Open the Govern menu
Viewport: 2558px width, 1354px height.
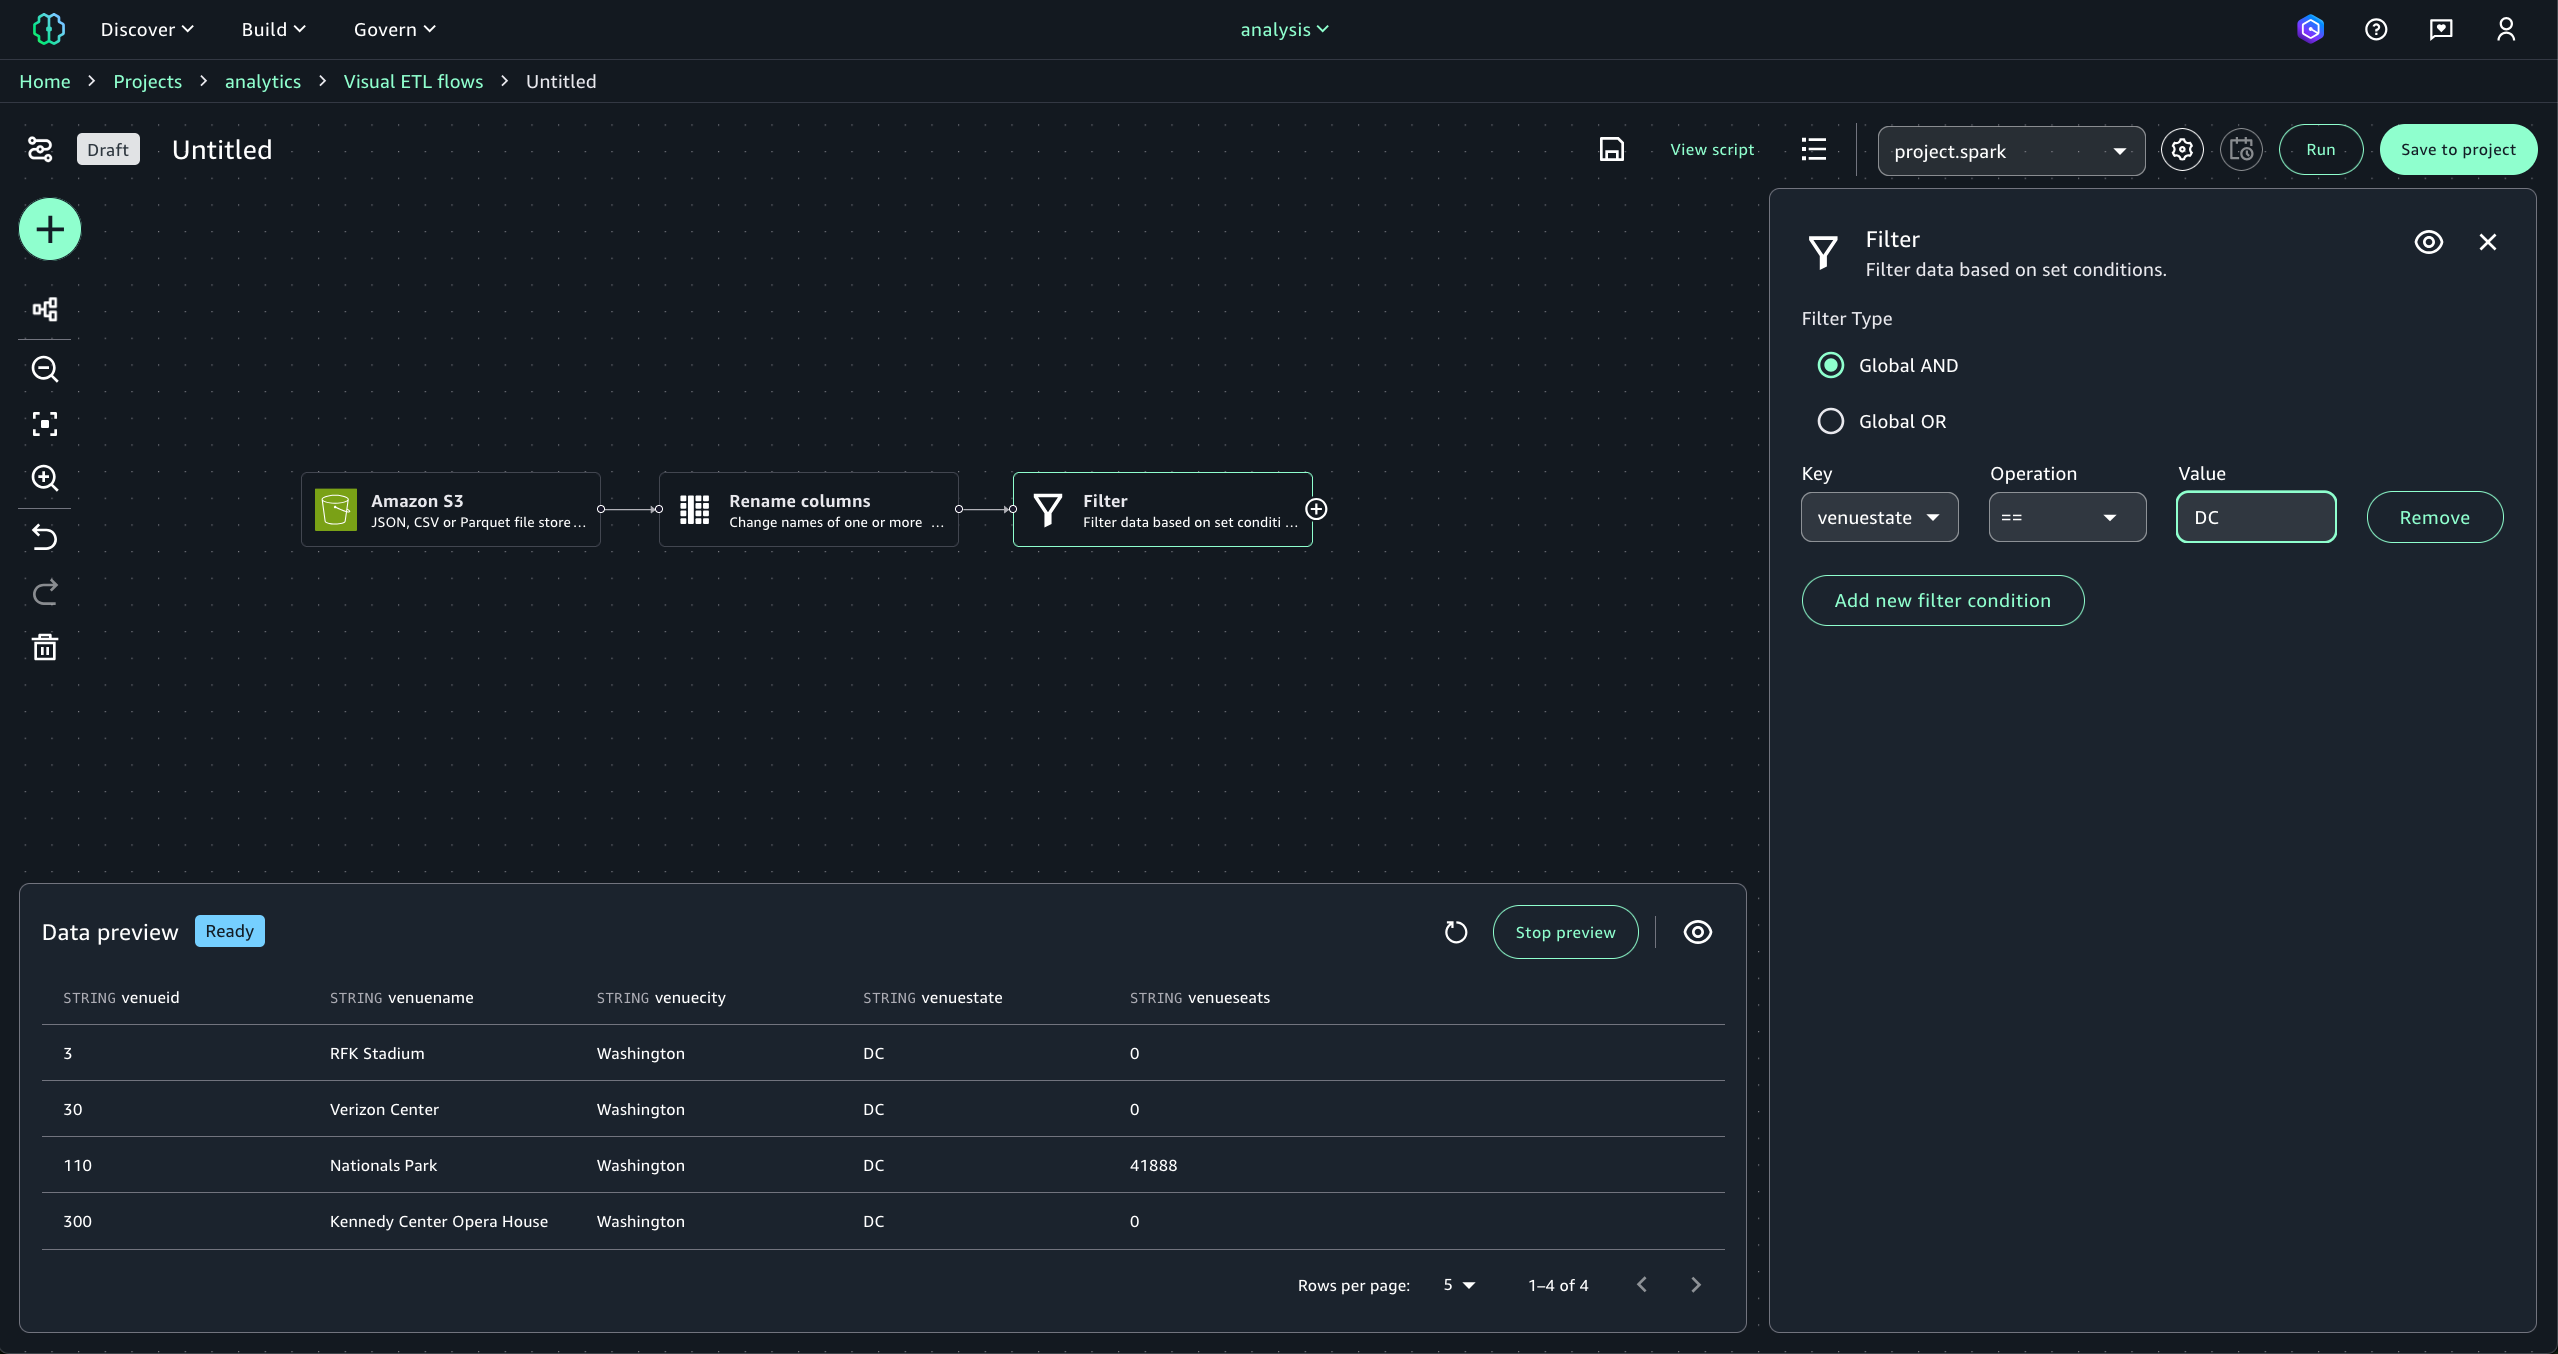tap(394, 29)
